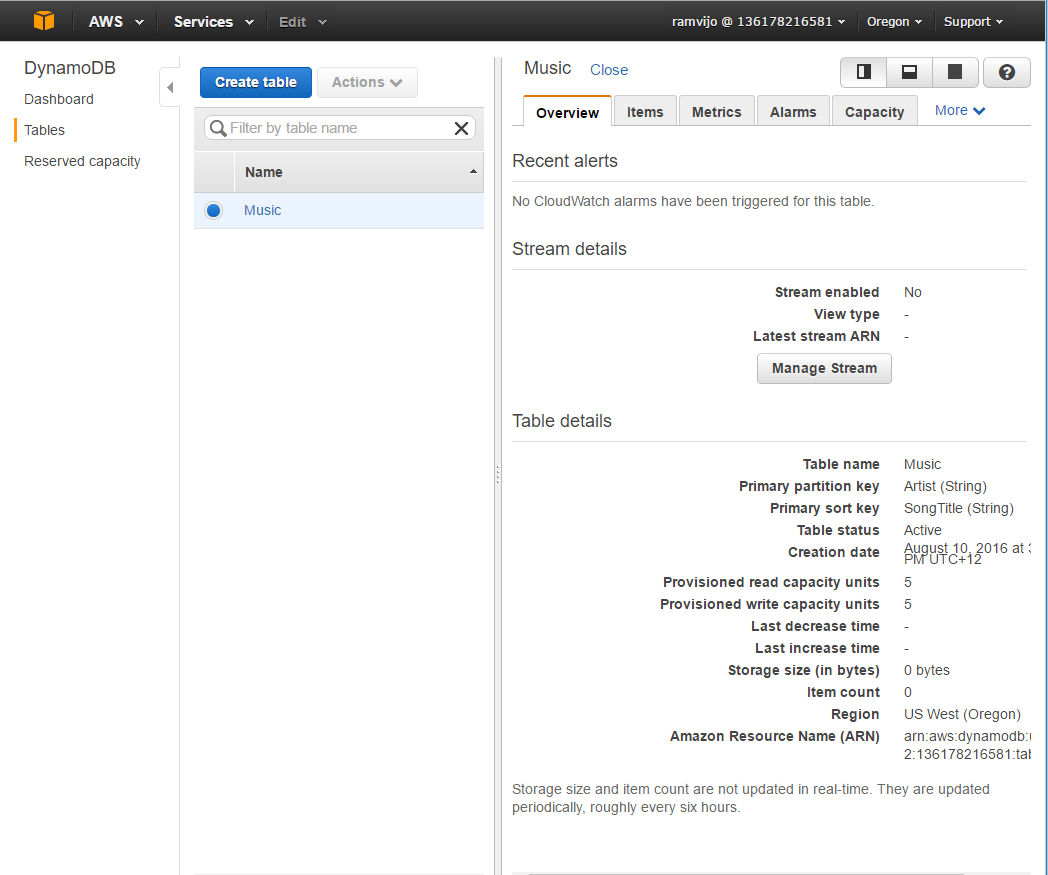Click the Table details heading
This screenshot has height=875, width=1048.
(561, 420)
